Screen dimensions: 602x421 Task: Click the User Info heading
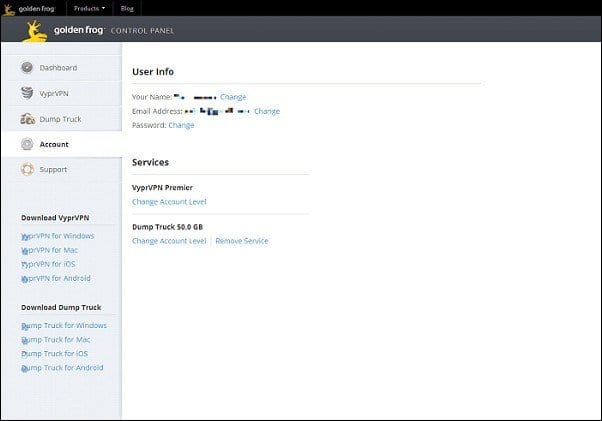click(x=153, y=72)
